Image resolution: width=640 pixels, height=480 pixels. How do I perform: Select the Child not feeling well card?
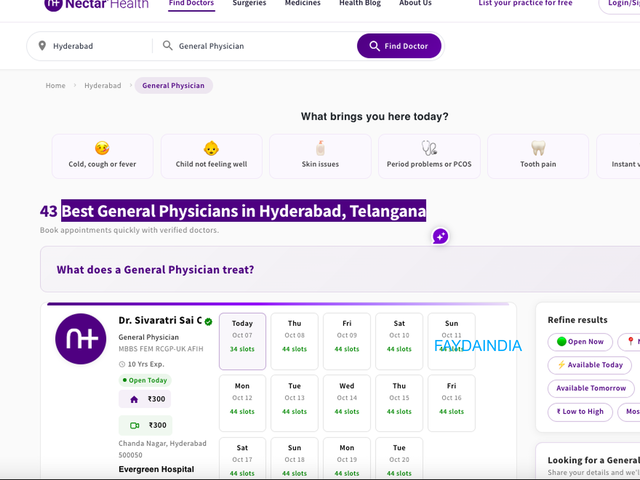pos(211,156)
